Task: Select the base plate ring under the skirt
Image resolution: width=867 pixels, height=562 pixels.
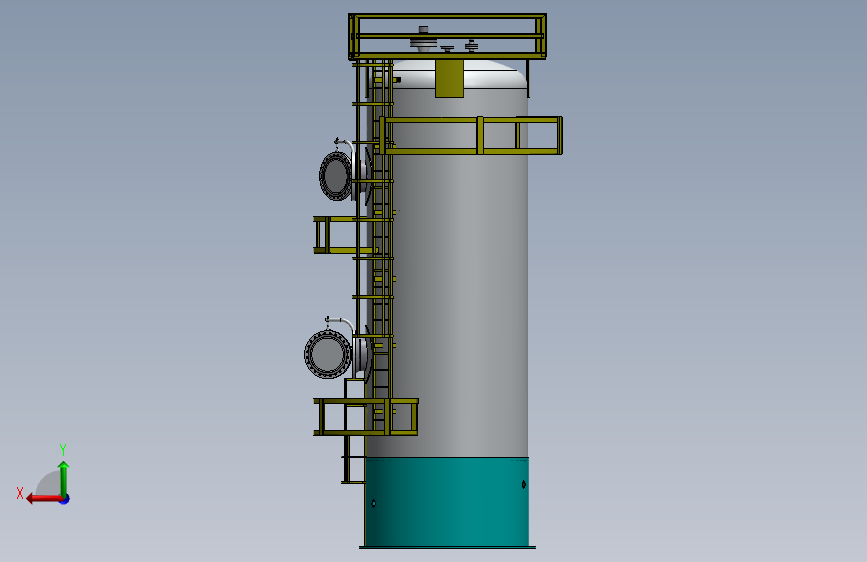Action: tap(447, 548)
